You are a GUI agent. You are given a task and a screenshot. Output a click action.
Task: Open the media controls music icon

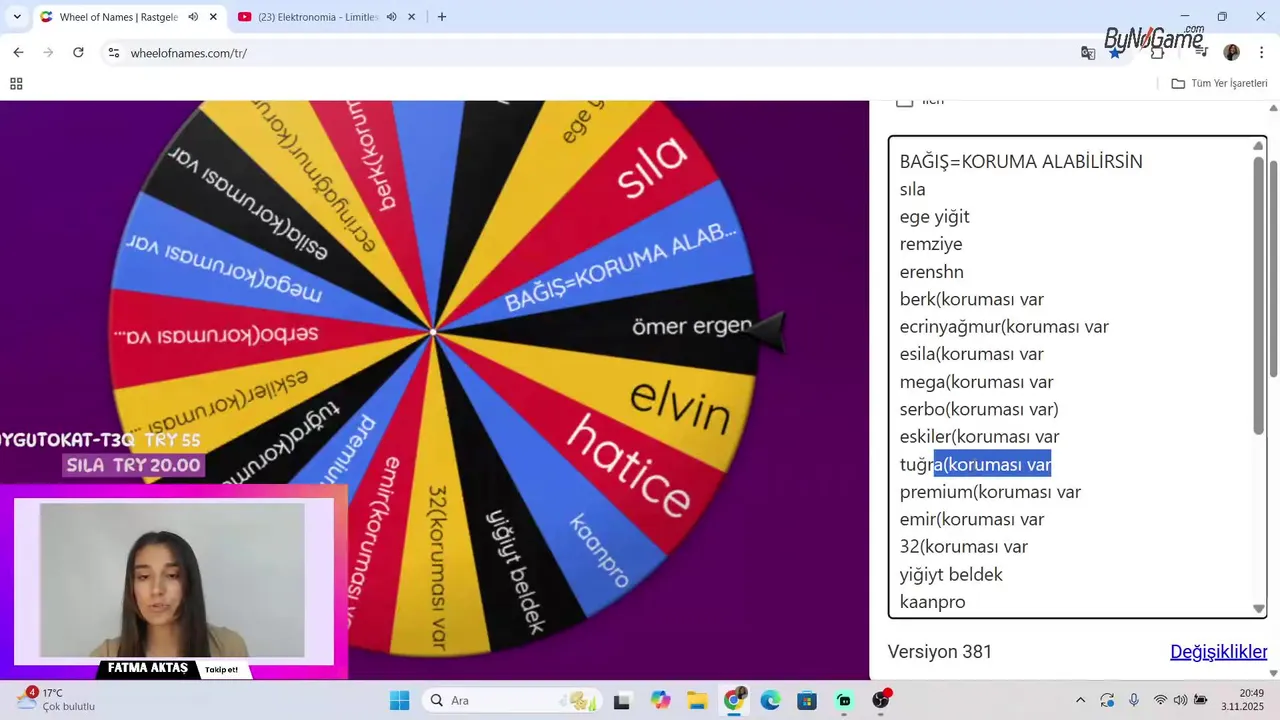(x=1201, y=53)
